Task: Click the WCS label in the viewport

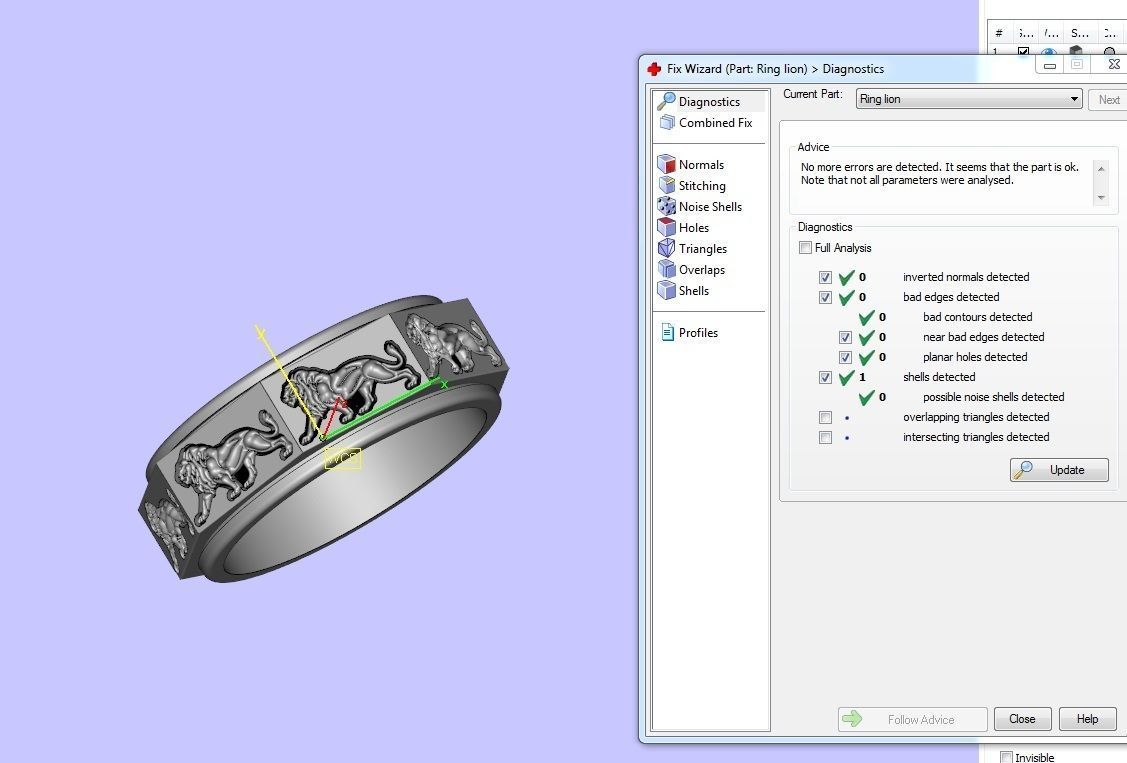Action: point(342,458)
